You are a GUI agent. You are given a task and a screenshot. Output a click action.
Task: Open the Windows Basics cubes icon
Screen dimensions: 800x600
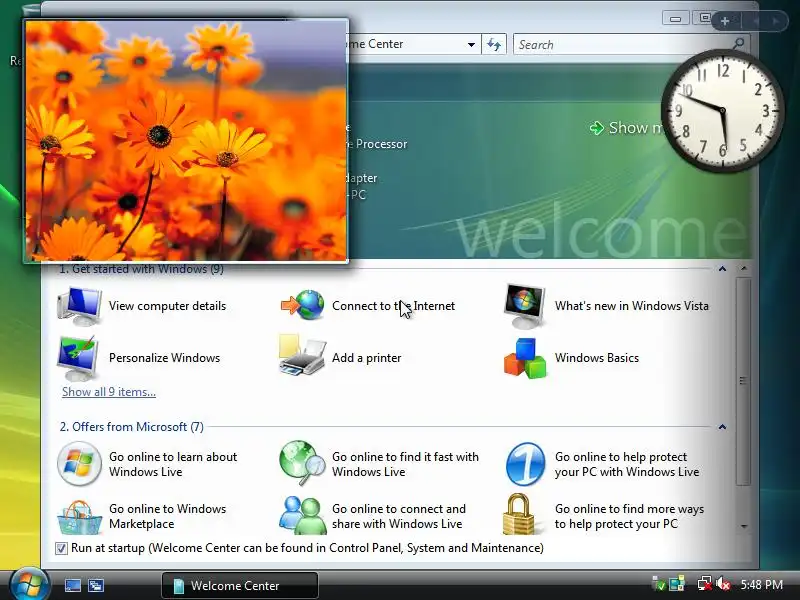tap(525, 358)
